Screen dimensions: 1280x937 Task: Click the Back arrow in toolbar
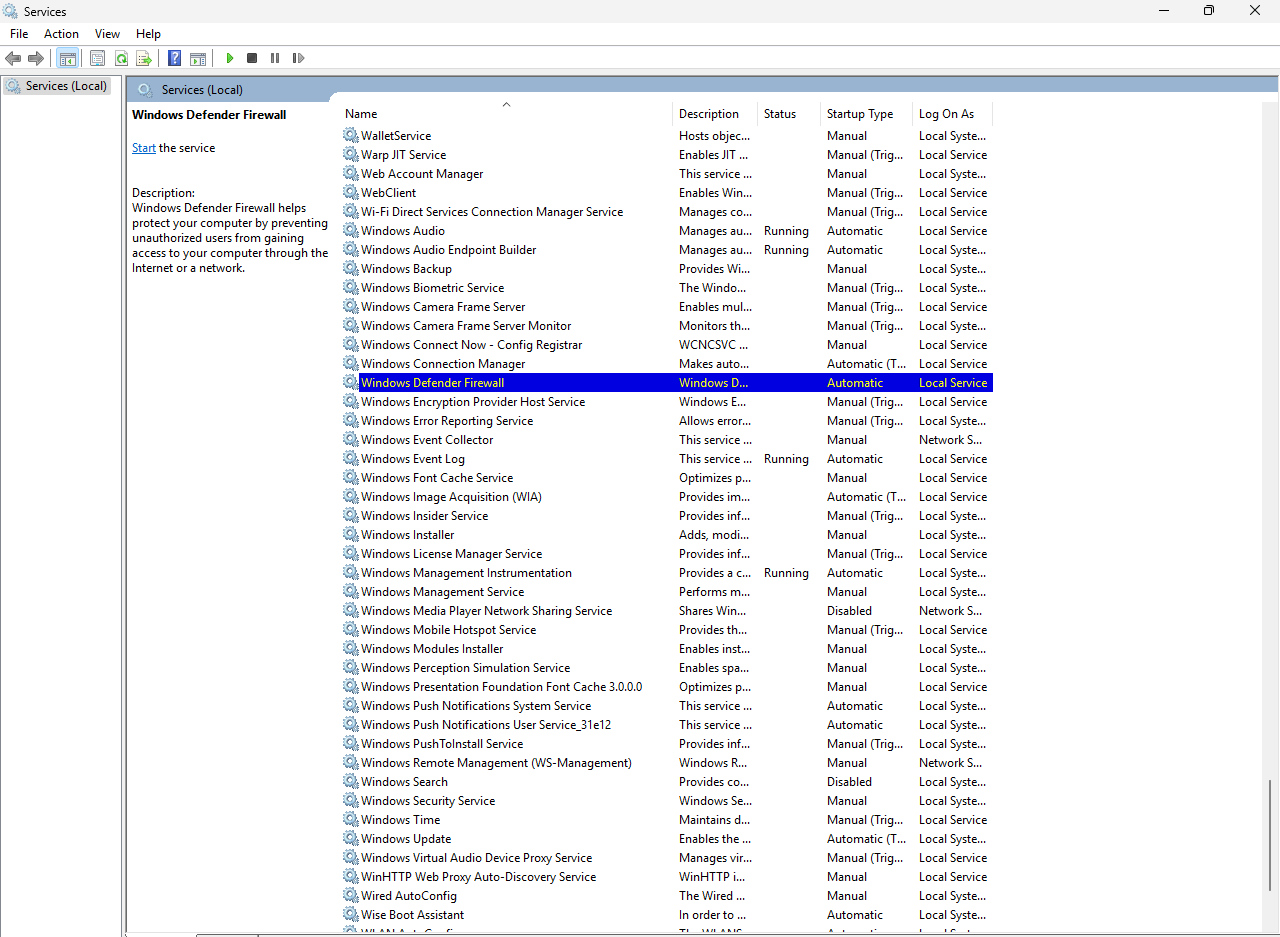coord(13,58)
